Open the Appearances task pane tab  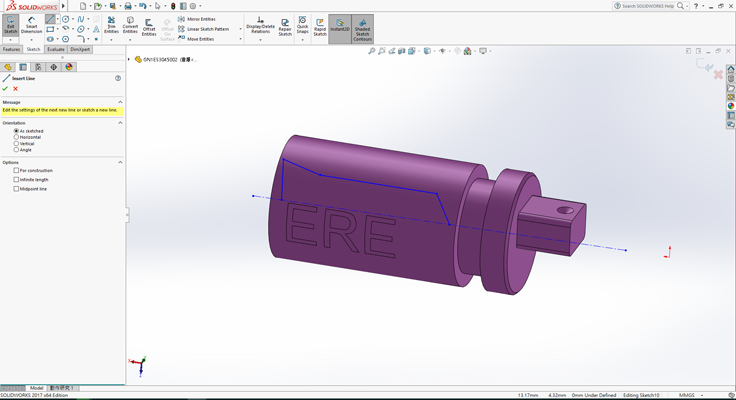point(731,106)
